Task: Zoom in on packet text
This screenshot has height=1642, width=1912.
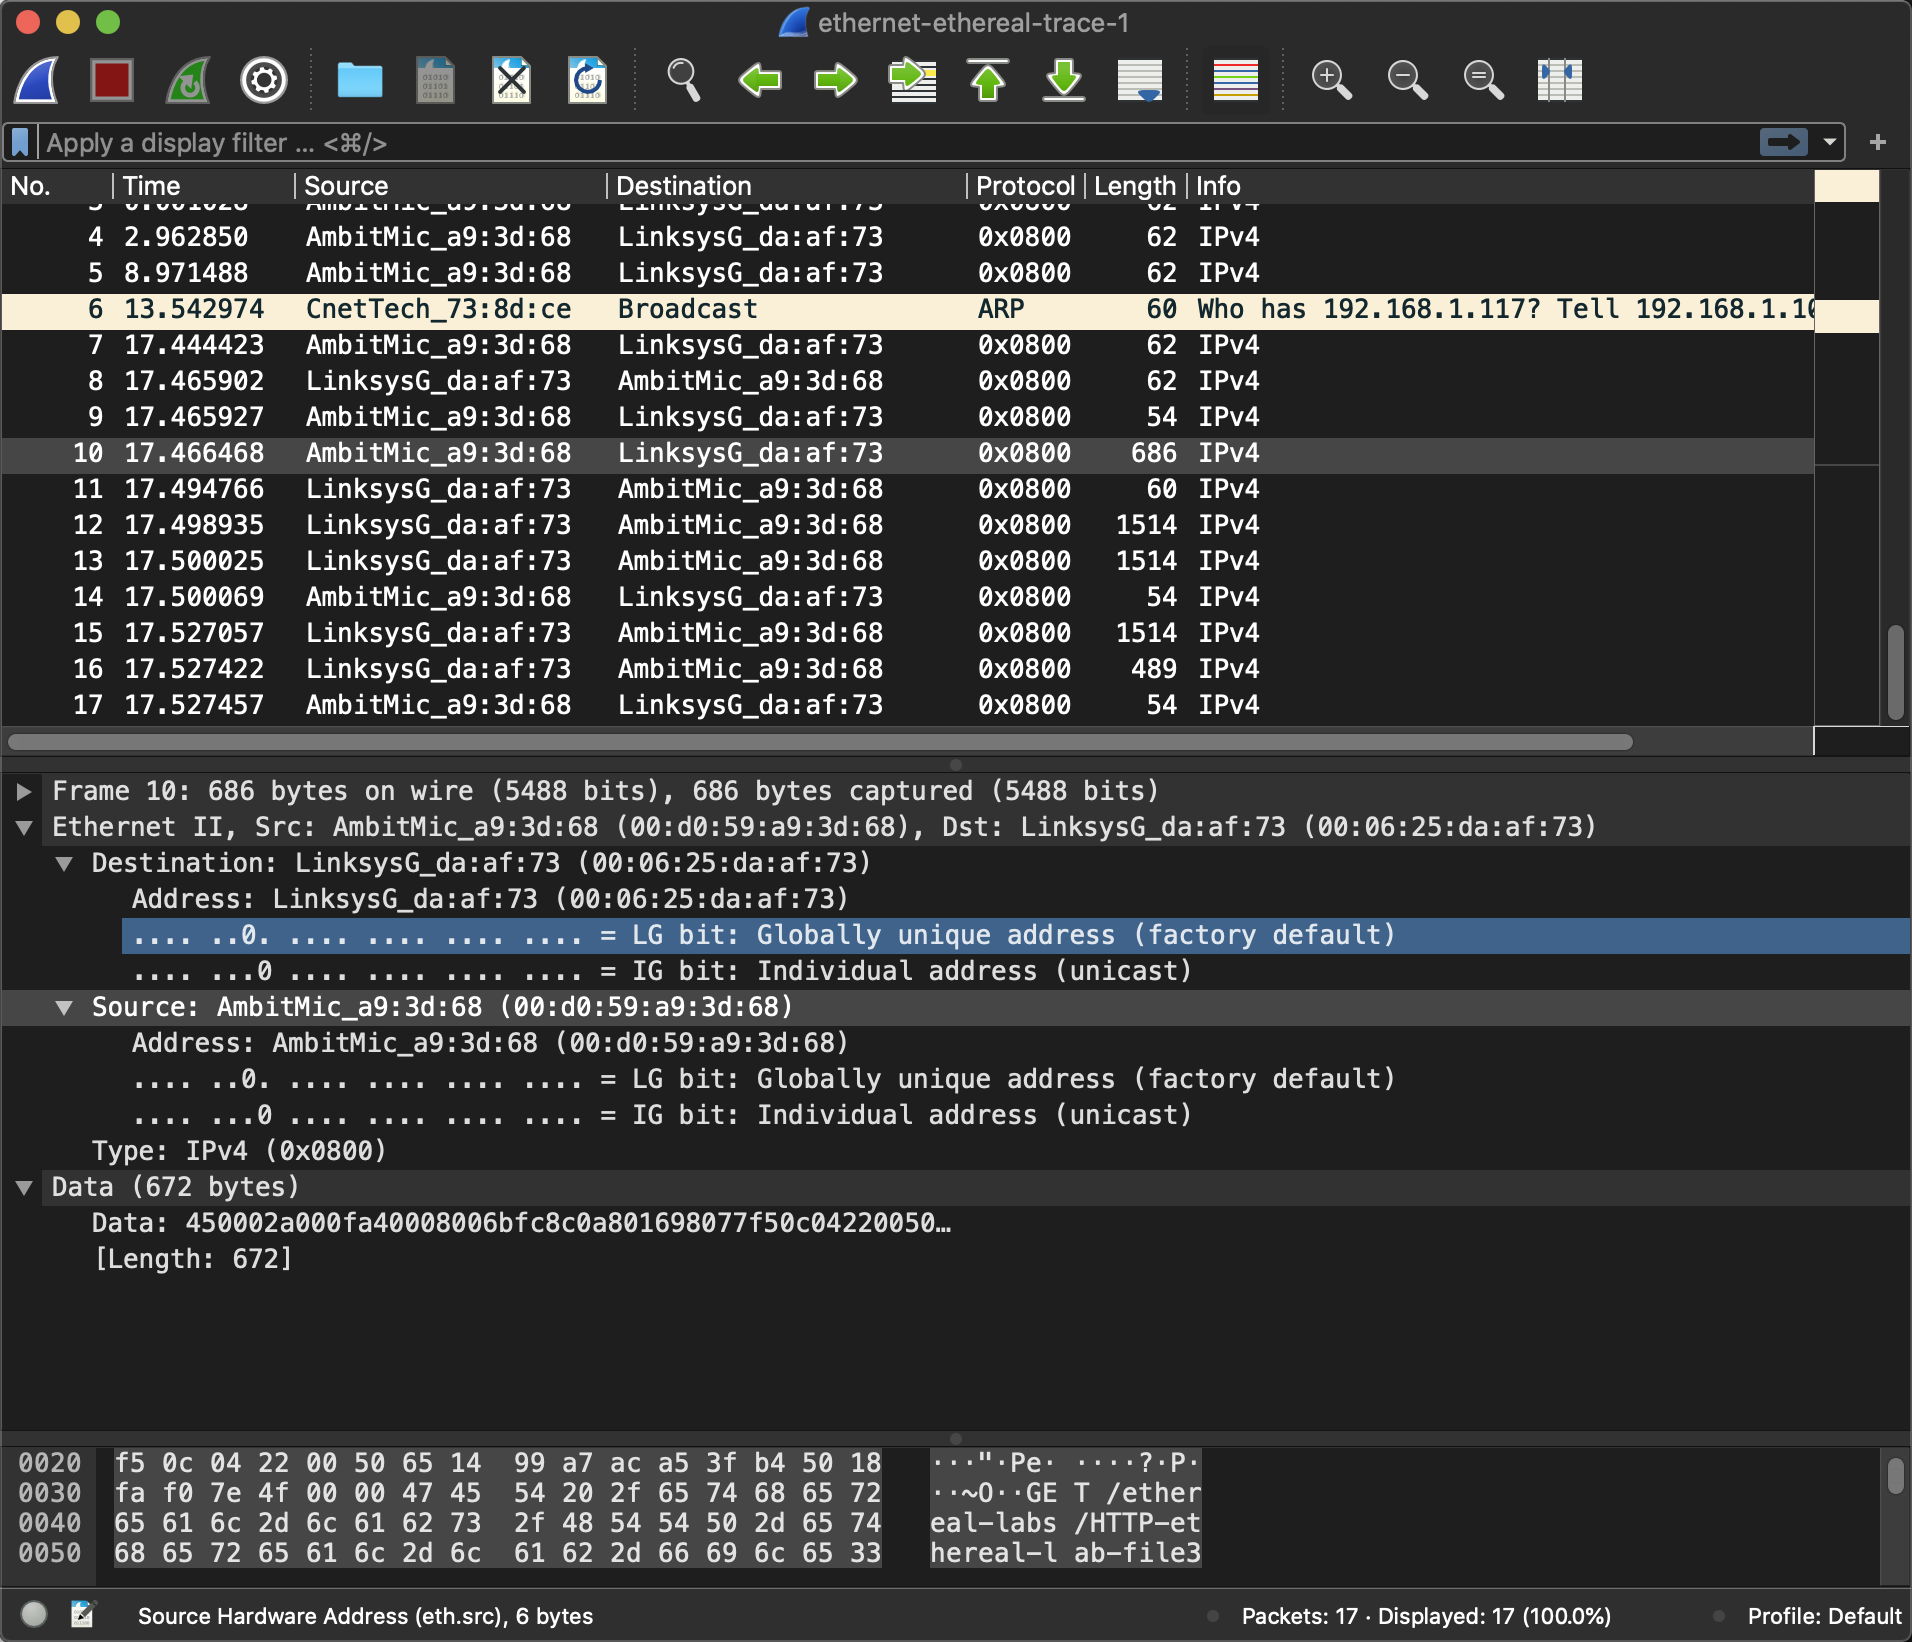Action: pyautogui.click(x=1331, y=80)
